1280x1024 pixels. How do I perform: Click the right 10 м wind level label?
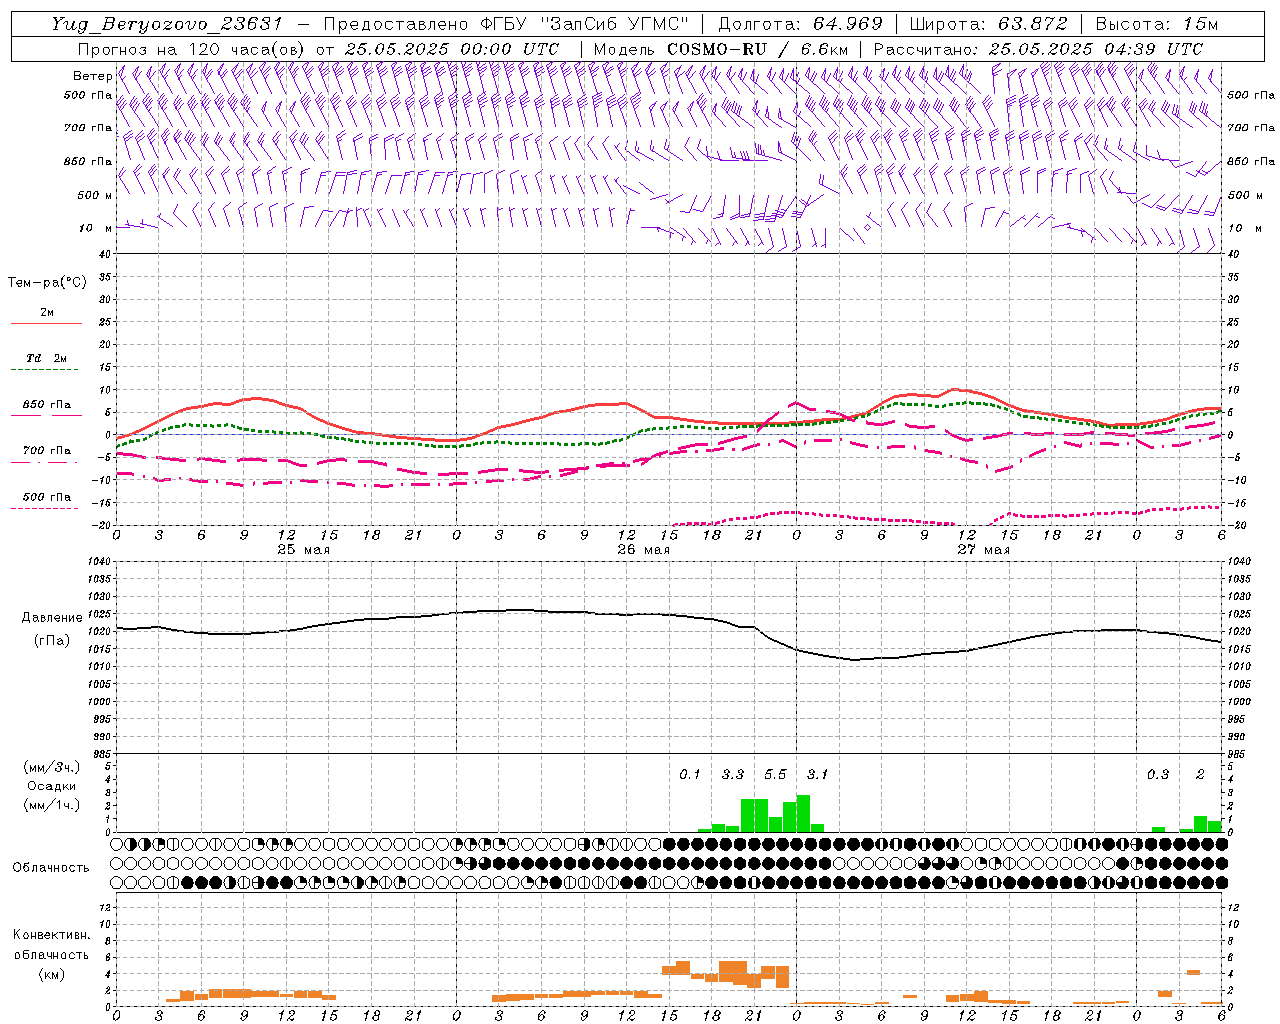pos(1245,228)
